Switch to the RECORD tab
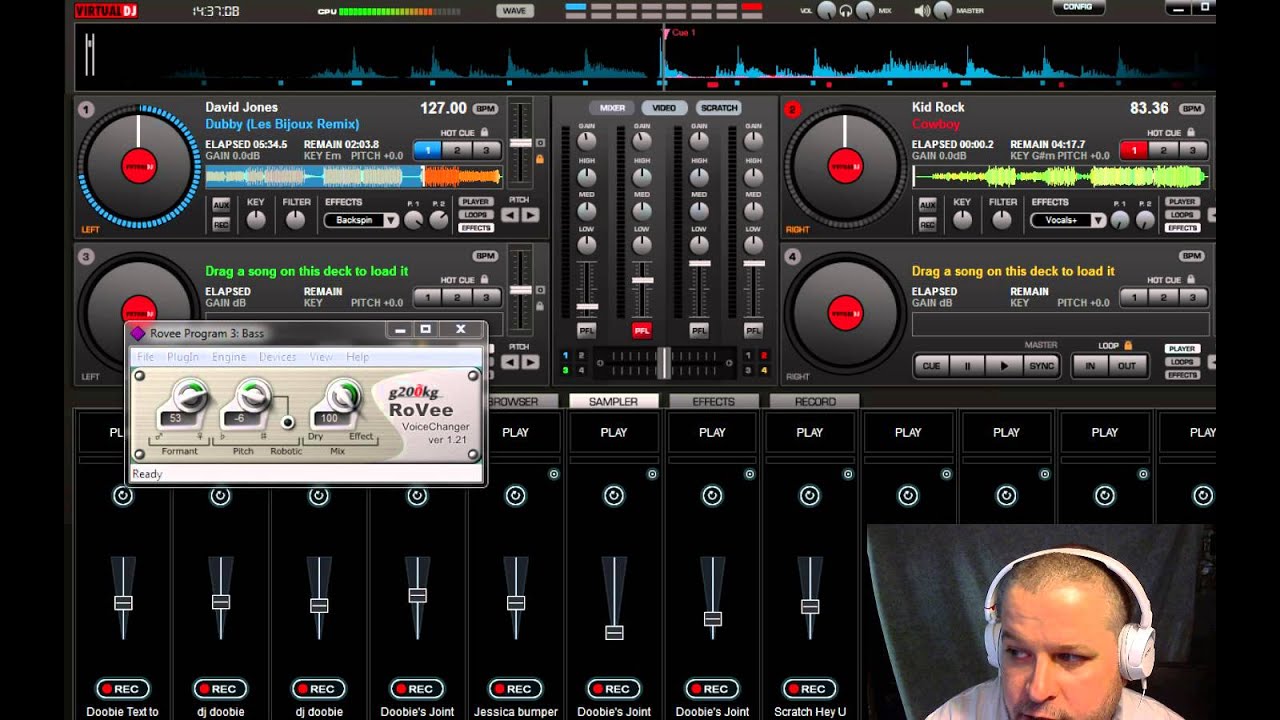Screen dimensions: 1280x720 click(x=815, y=401)
